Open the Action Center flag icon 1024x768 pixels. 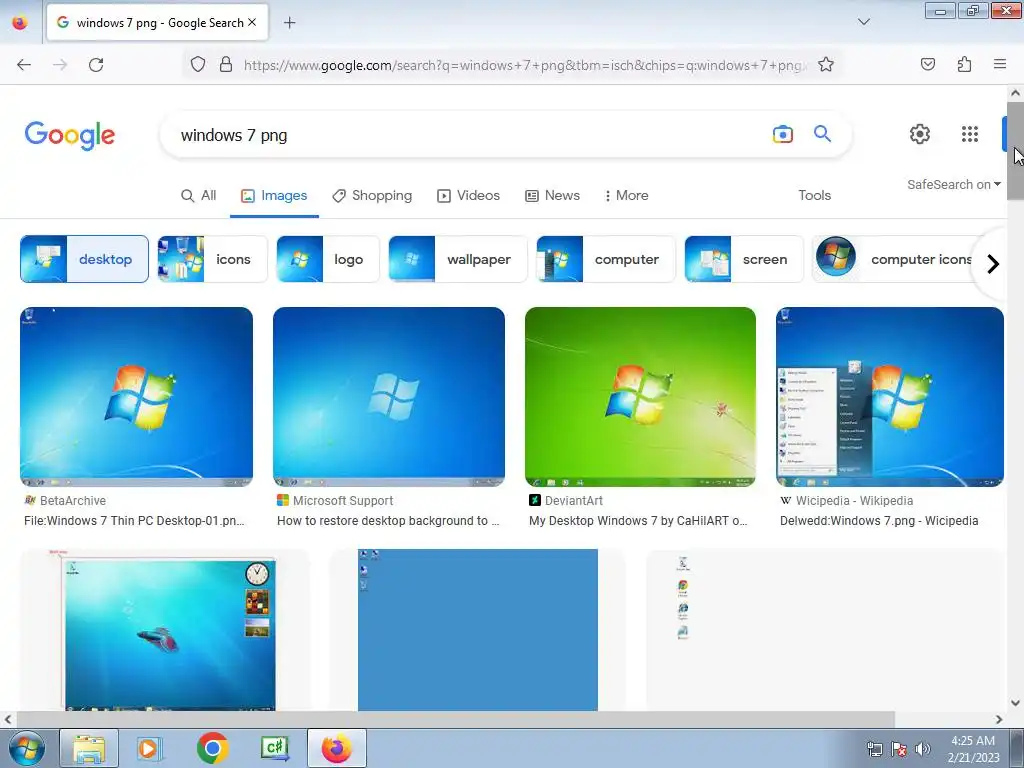click(x=899, y=749)
